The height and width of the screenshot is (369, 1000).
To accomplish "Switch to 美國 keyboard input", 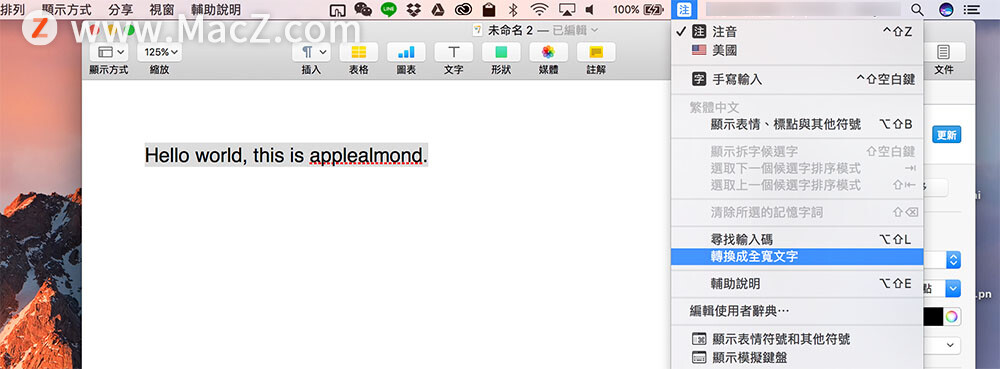I will 797,50.
